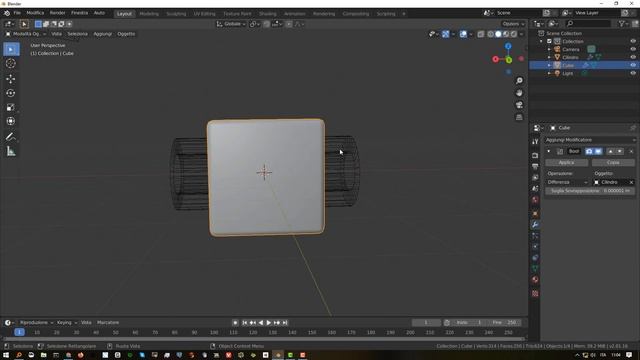Toggle X-ray display in viewport header

point(481,34)
